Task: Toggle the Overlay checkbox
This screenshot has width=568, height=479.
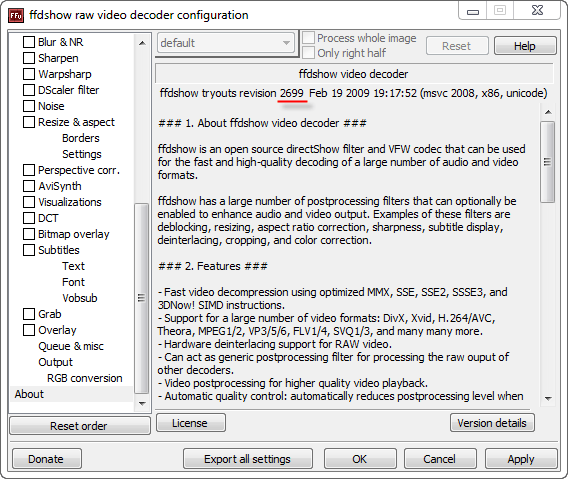Action: [x=29, y=330]
